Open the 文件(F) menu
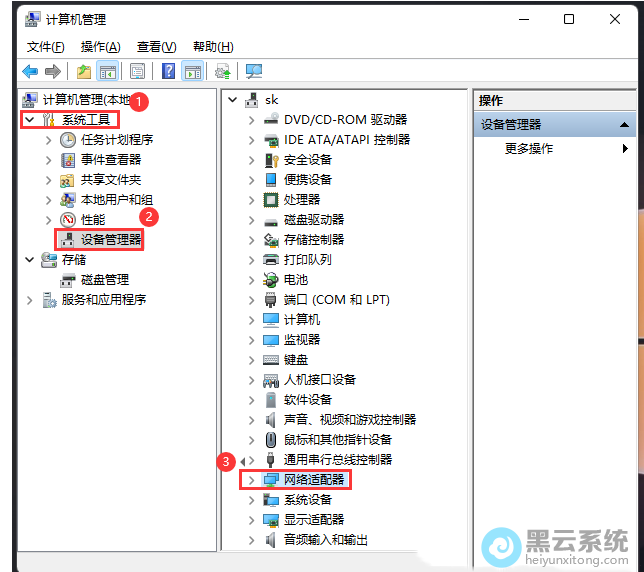 pyautogui.click(x=45, y=47)
